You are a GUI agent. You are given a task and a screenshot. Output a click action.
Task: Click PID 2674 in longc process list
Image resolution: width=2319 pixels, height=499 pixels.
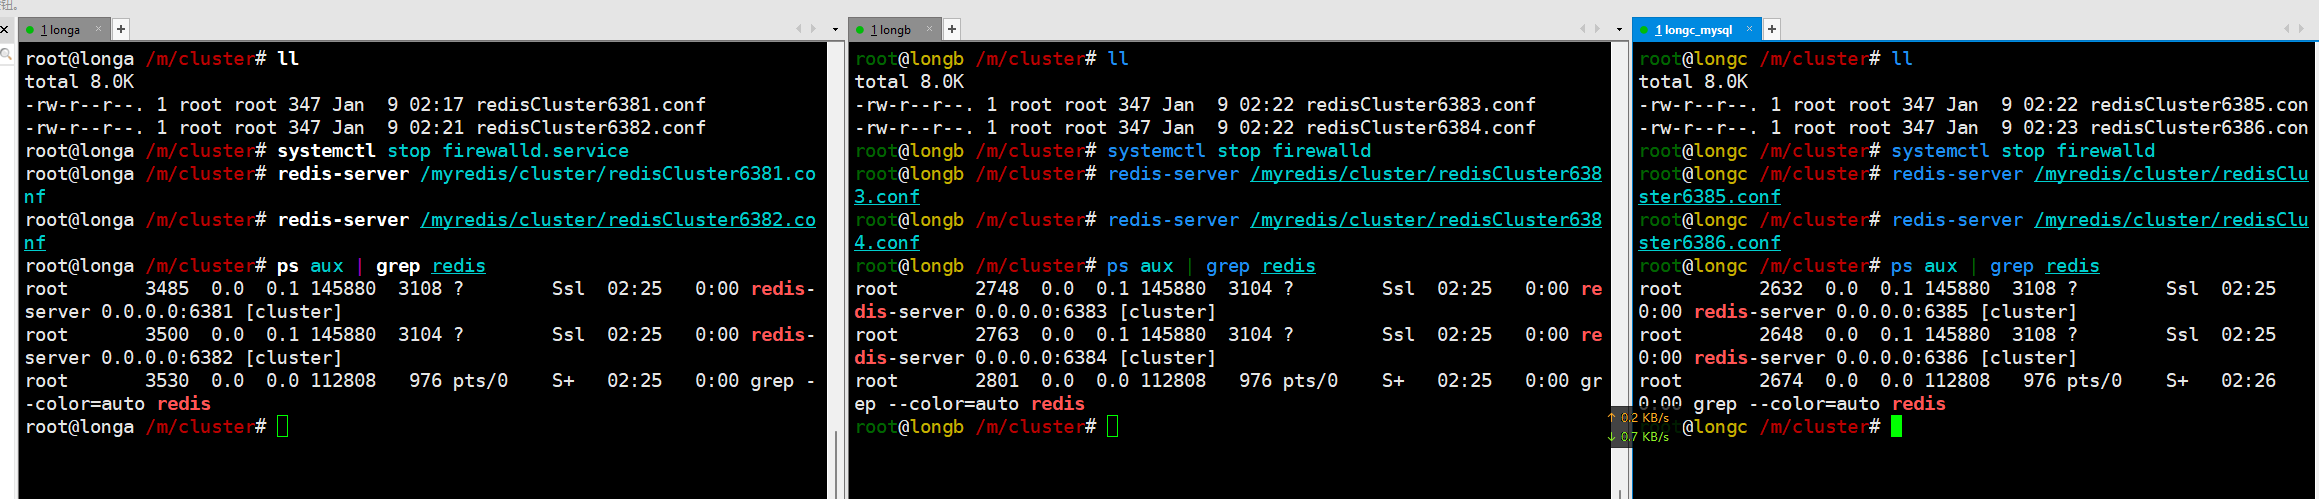(1781, 381)
